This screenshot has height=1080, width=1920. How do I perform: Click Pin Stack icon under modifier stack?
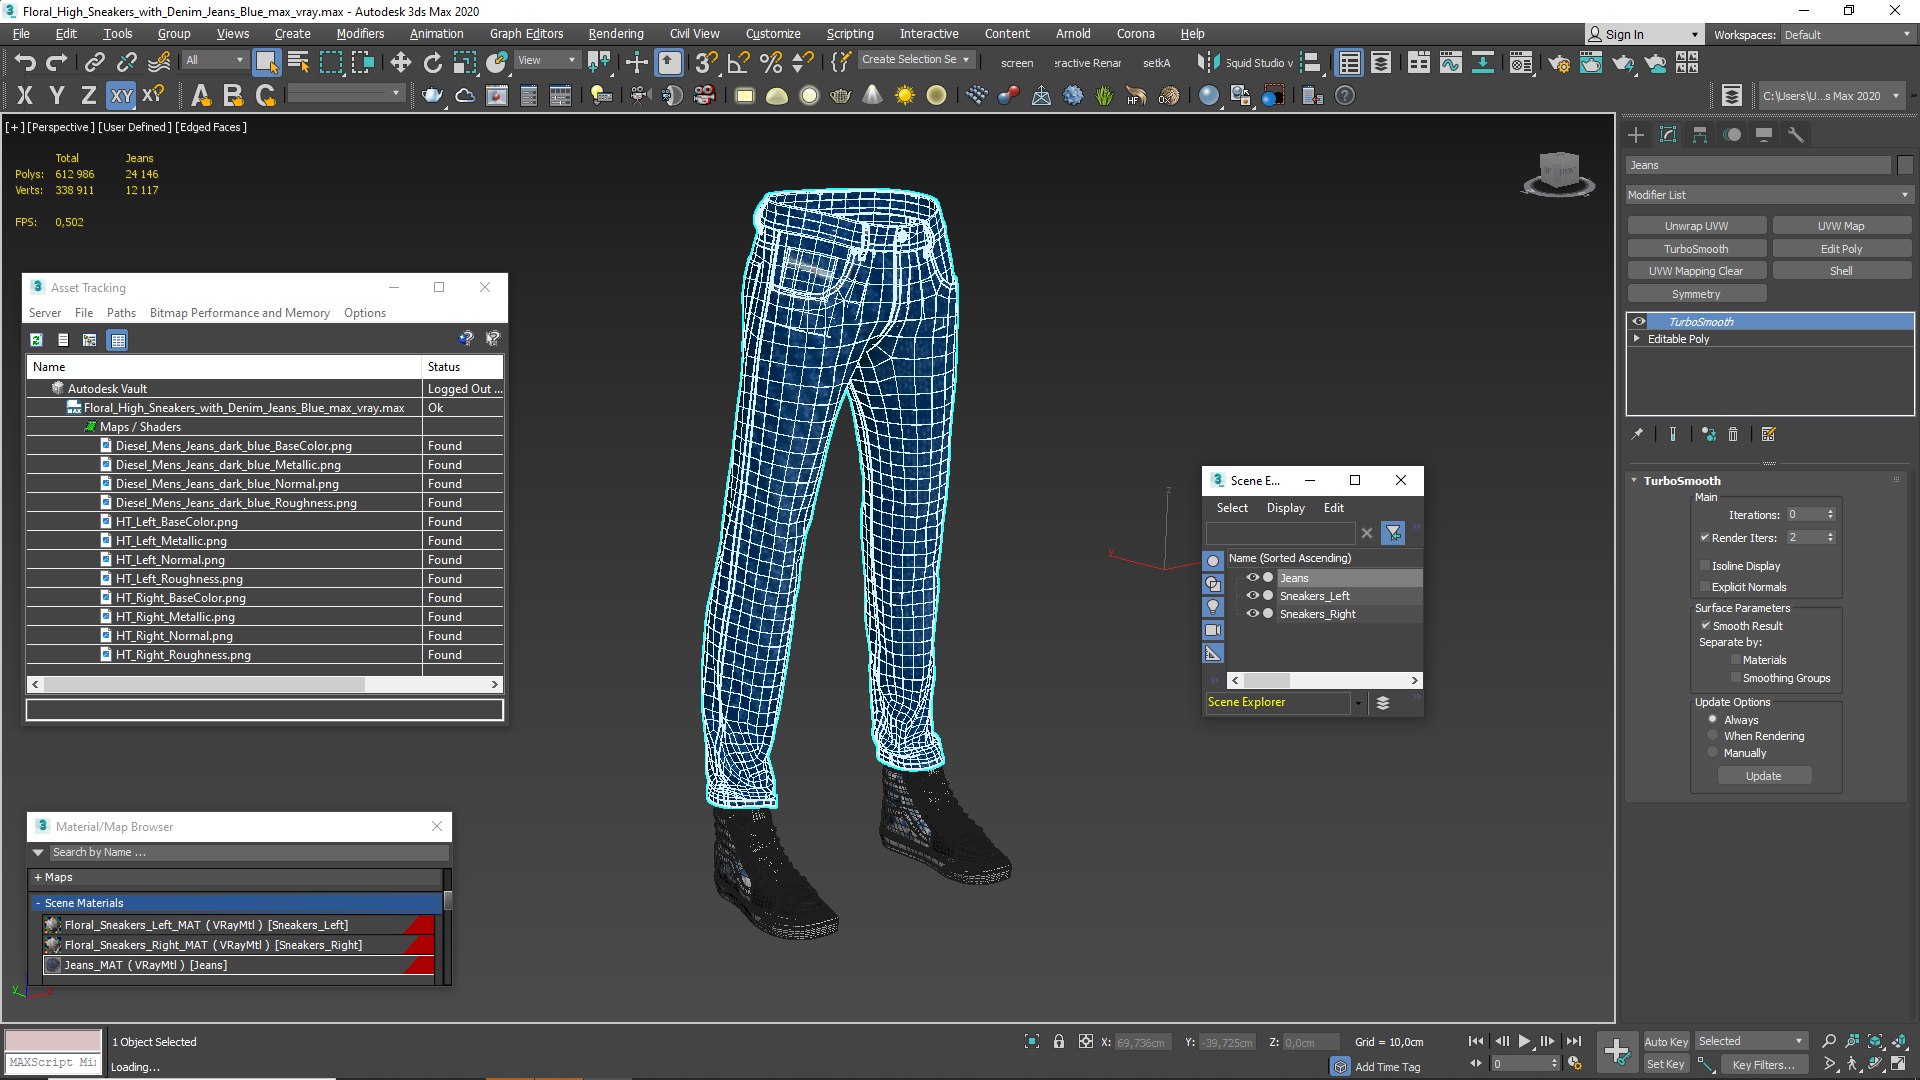click(1637, 434)
